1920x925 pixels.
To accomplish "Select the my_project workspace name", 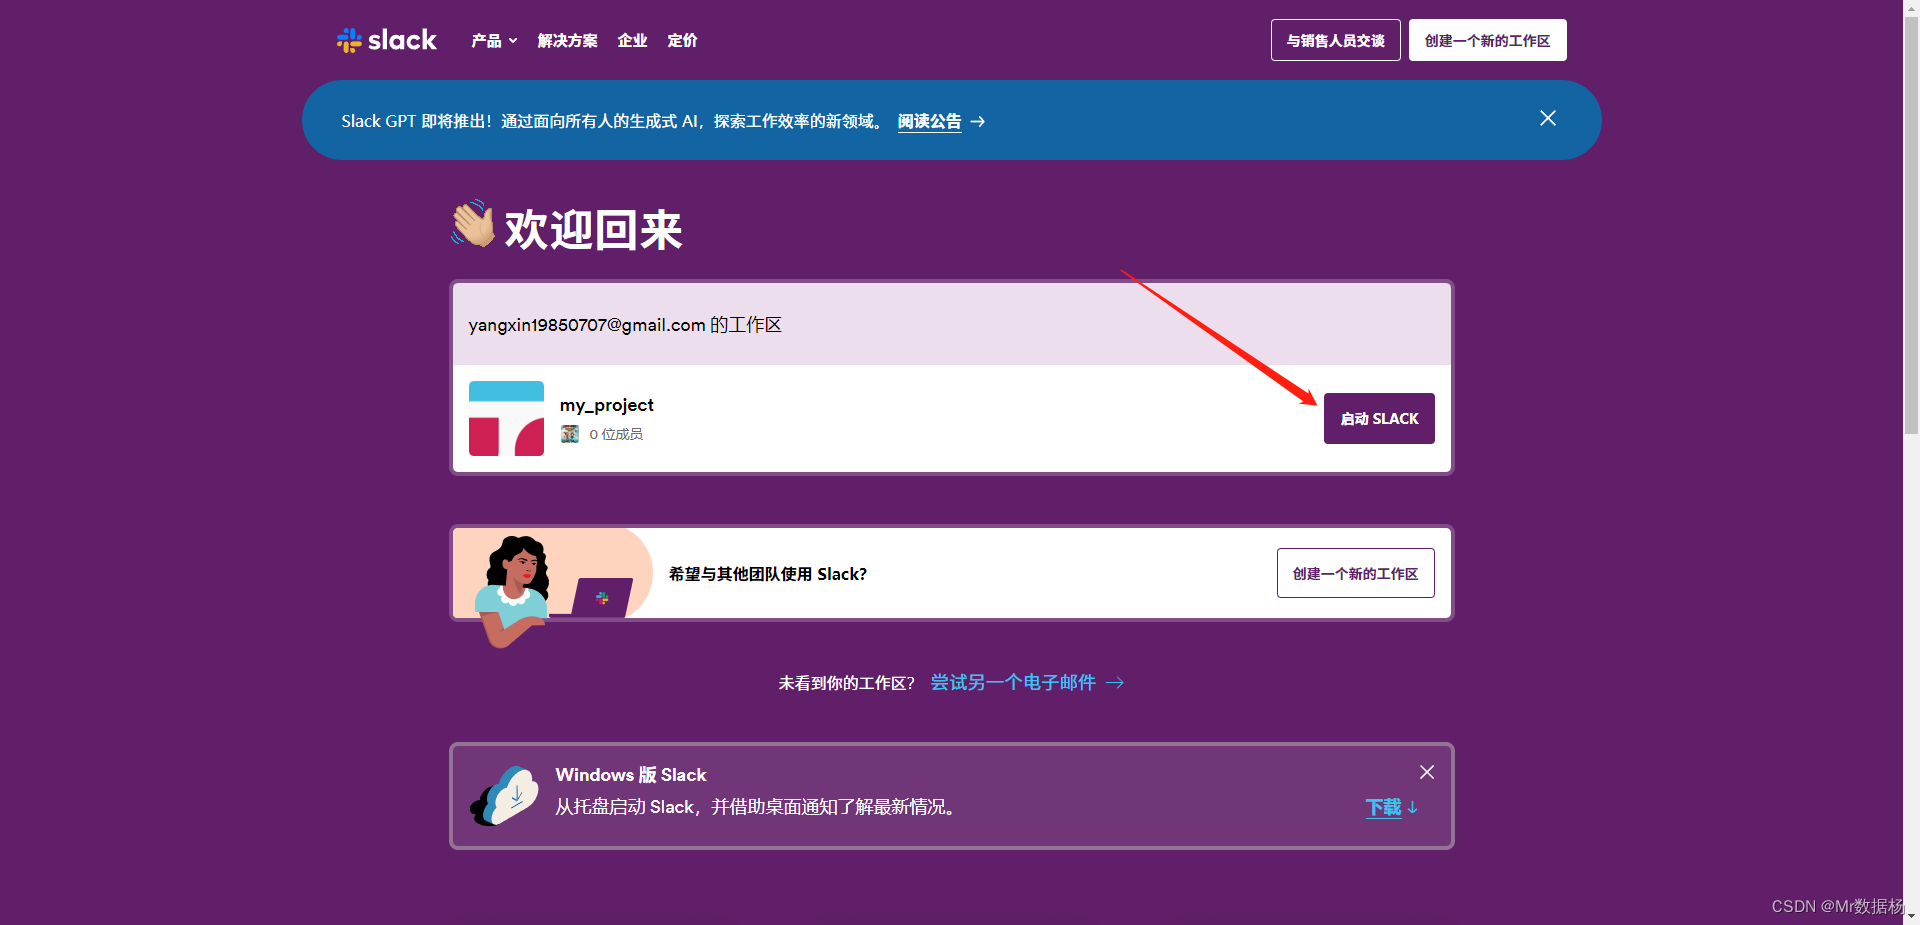I will tap(606, 405).
